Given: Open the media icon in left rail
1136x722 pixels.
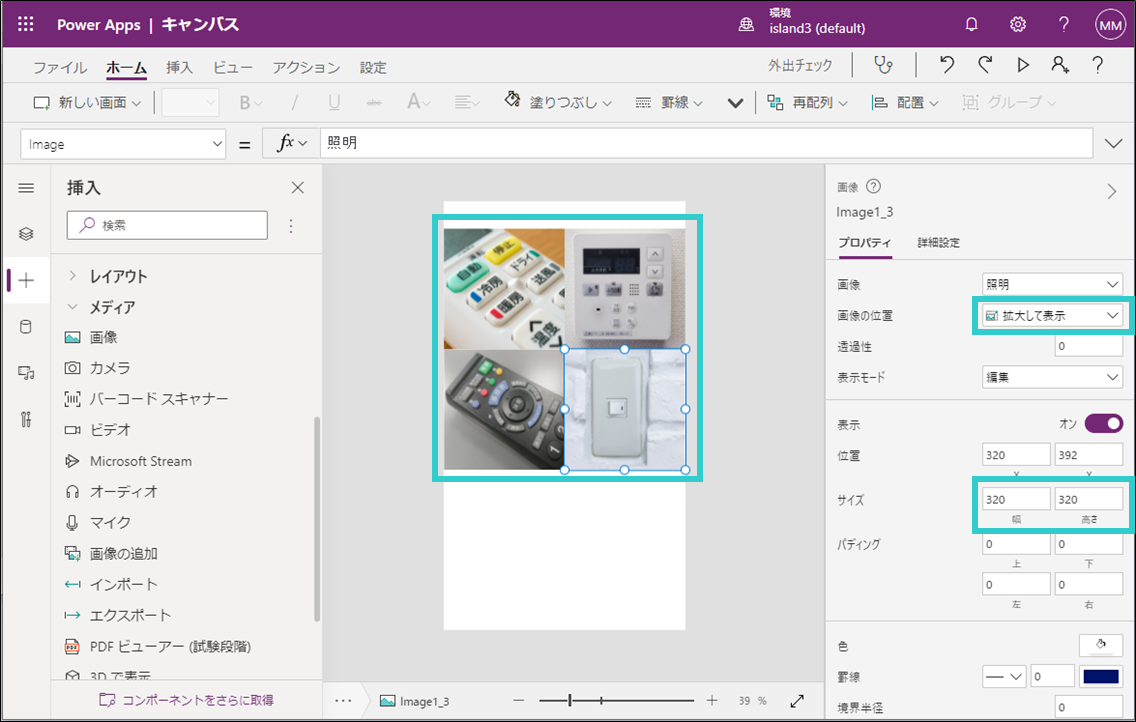Looking at the screenshot, I should (x=26, y=373).
